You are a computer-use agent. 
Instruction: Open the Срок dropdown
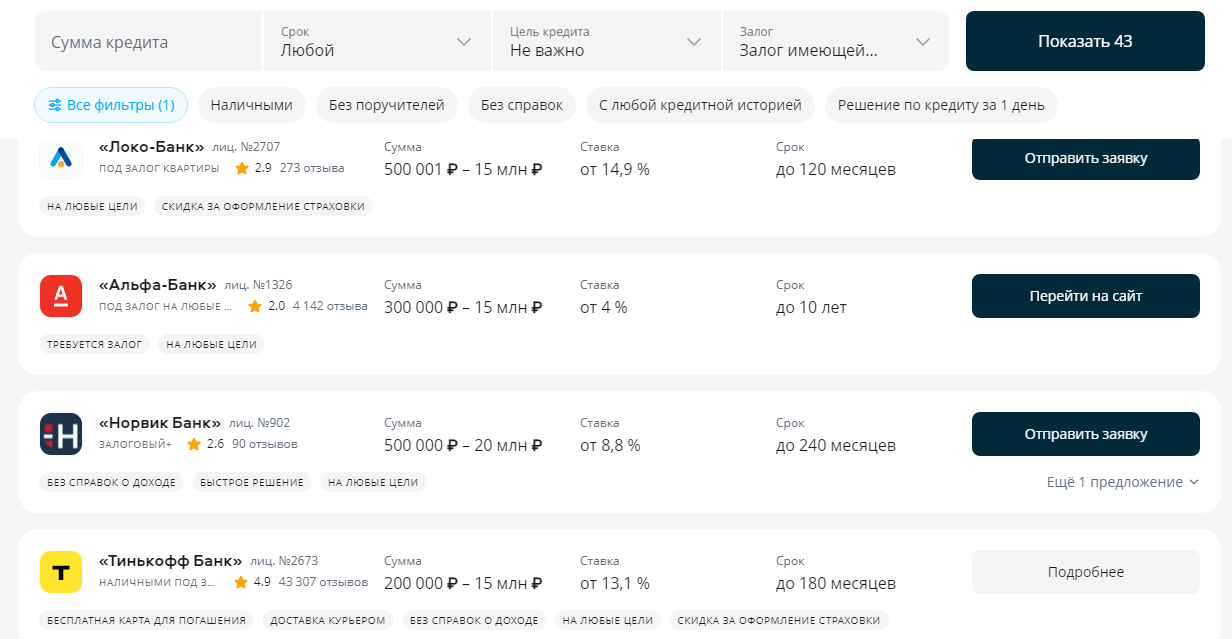[377, 41]
